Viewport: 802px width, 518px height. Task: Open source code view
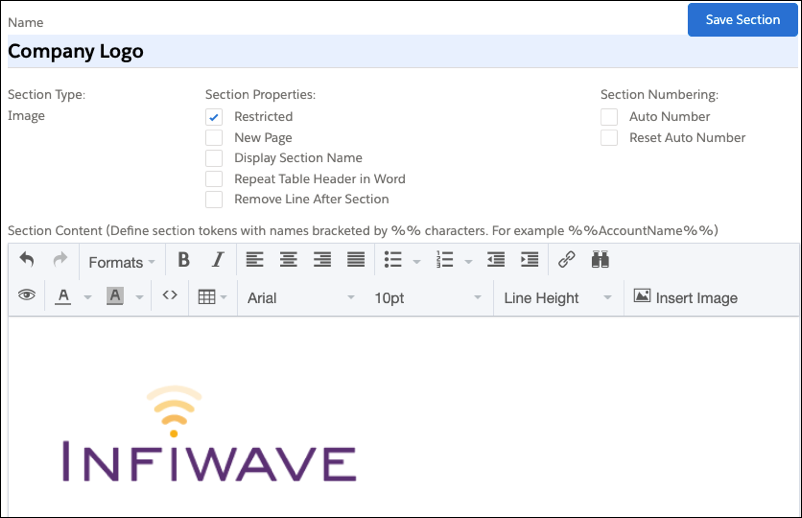[170, 295]
